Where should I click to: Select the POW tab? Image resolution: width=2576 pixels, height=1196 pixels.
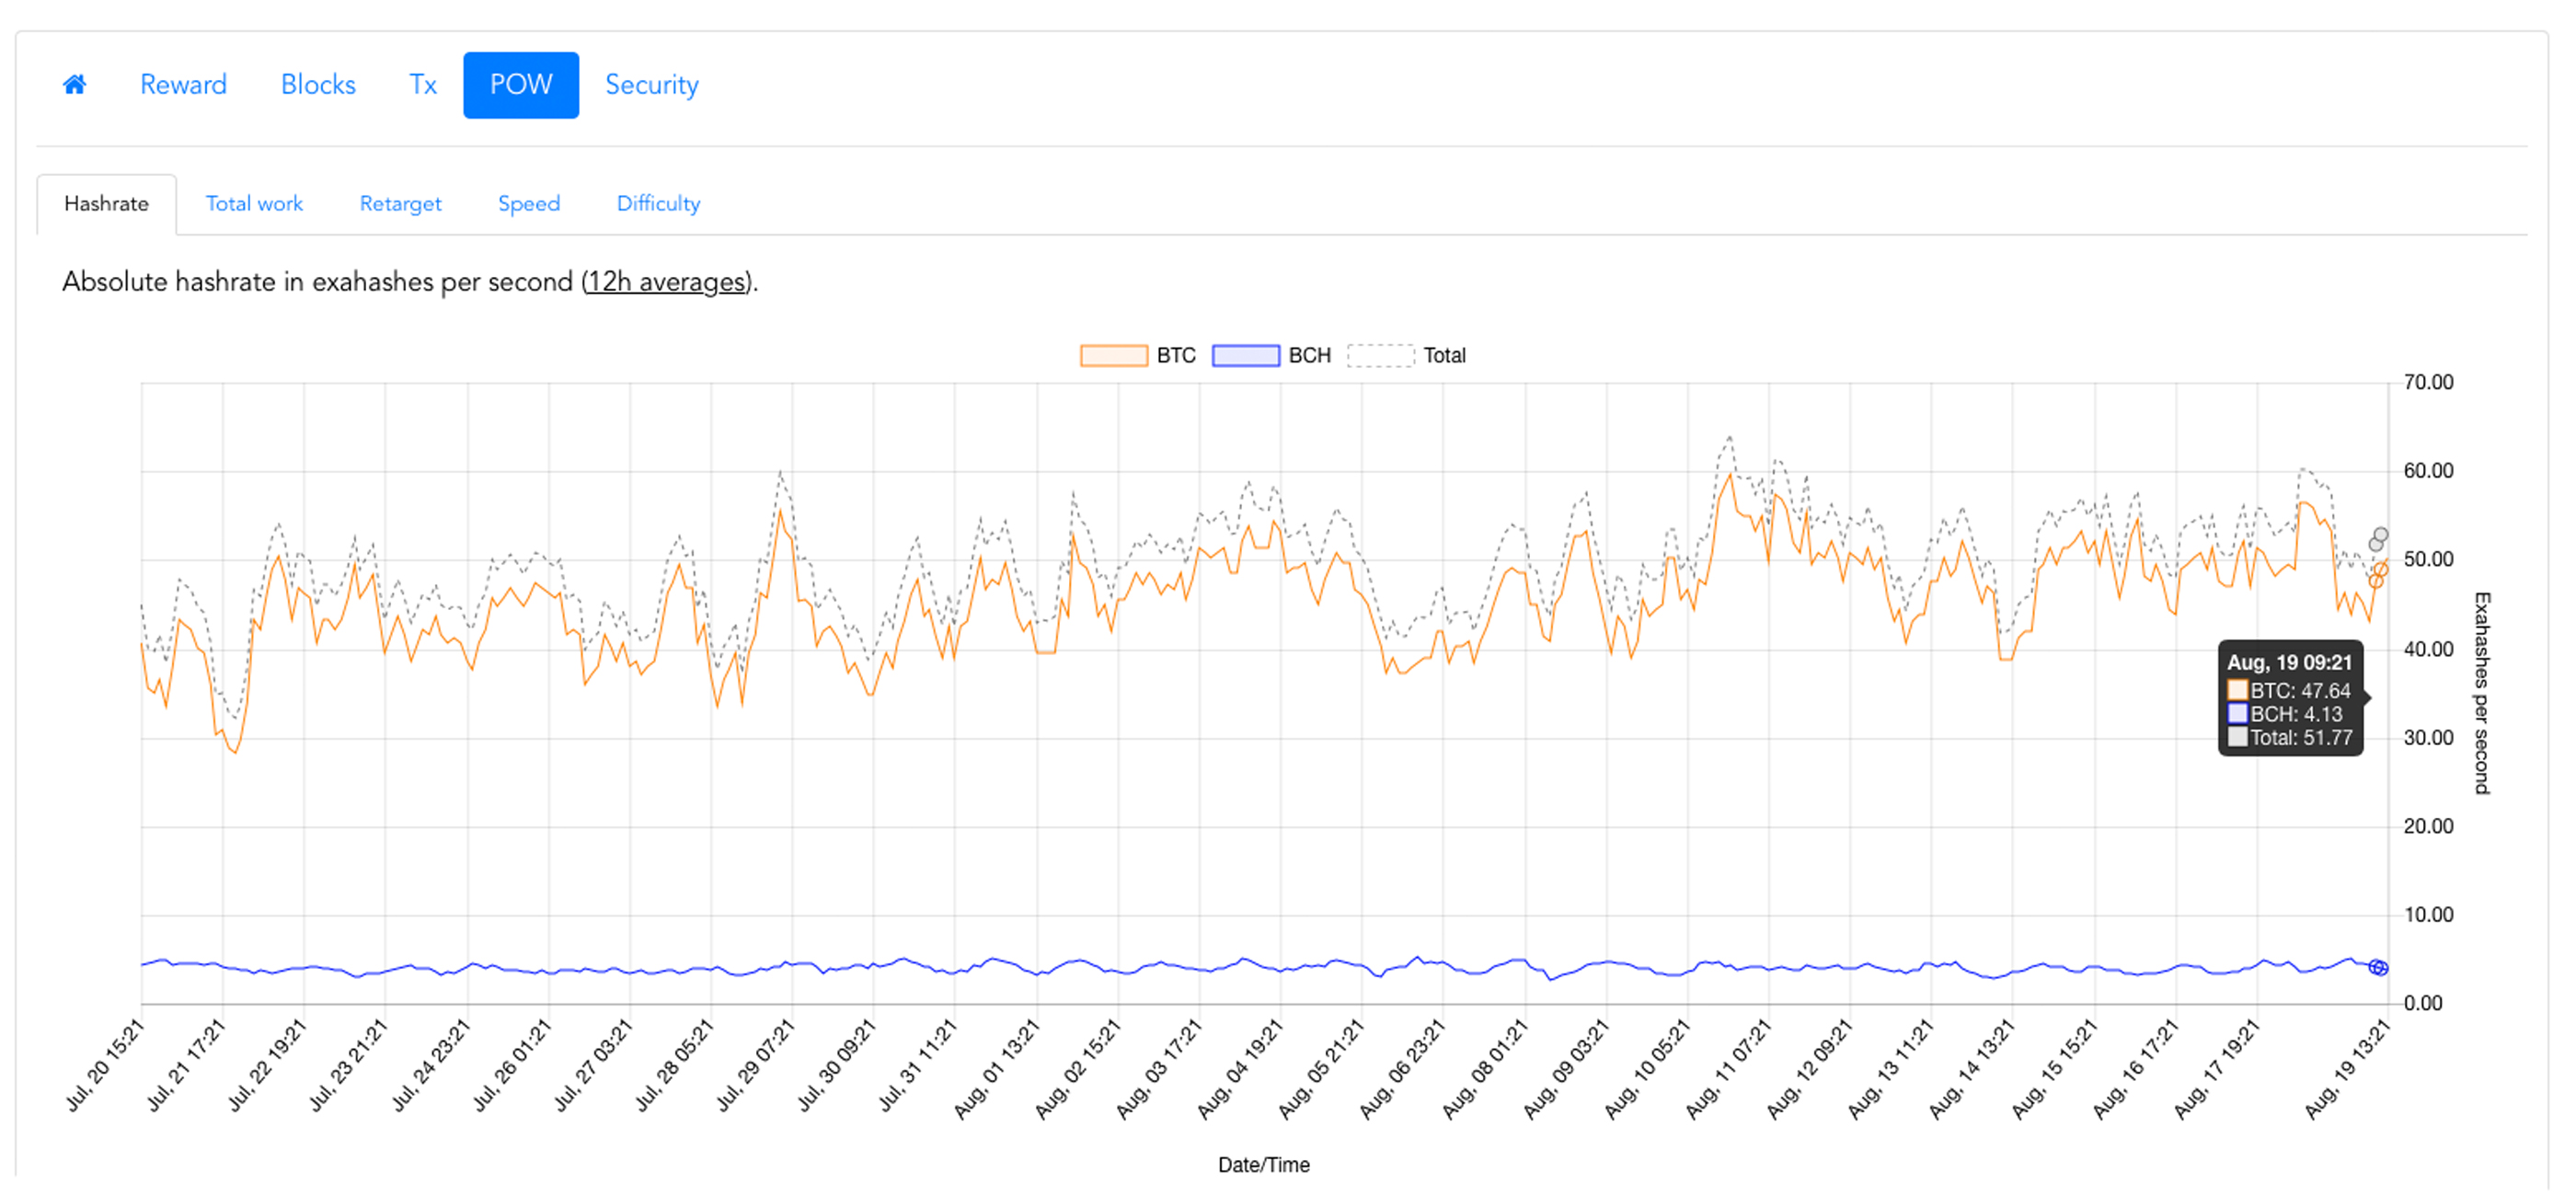521,85
